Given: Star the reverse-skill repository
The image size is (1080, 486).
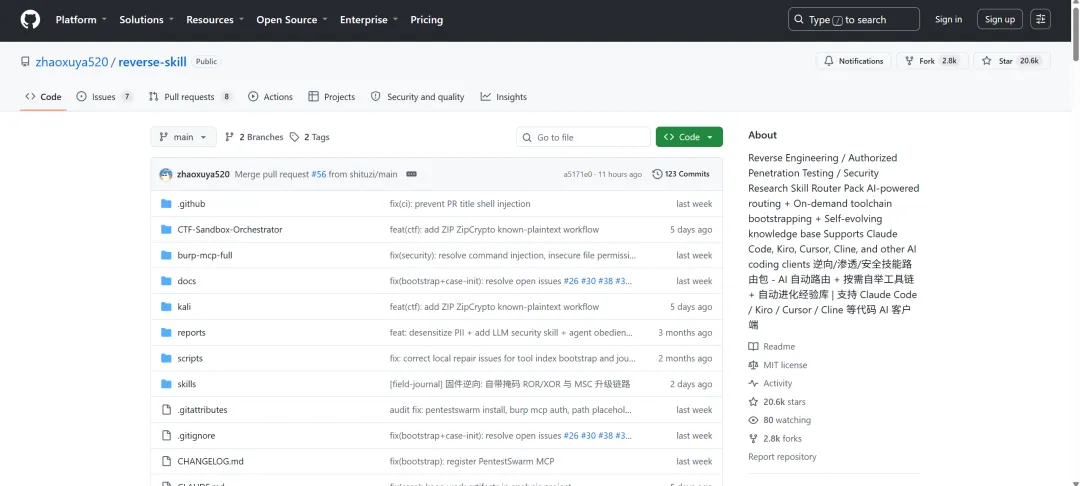Looking at the screenshot, I should pos(1012,61).
